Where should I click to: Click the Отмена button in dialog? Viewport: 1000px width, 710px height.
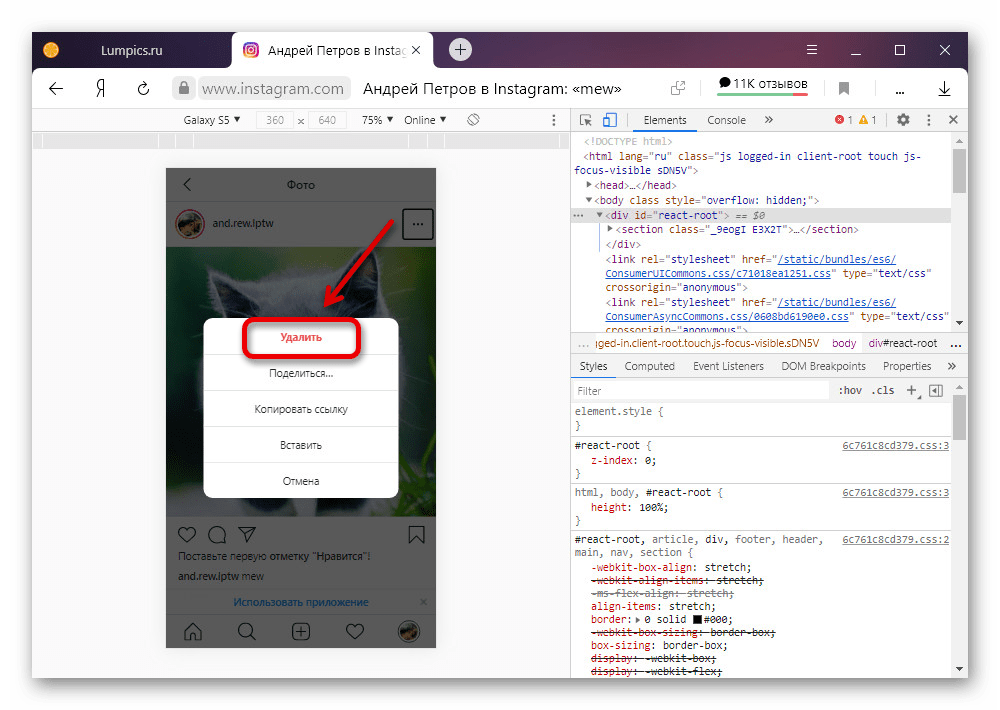(x=301, y=481)
